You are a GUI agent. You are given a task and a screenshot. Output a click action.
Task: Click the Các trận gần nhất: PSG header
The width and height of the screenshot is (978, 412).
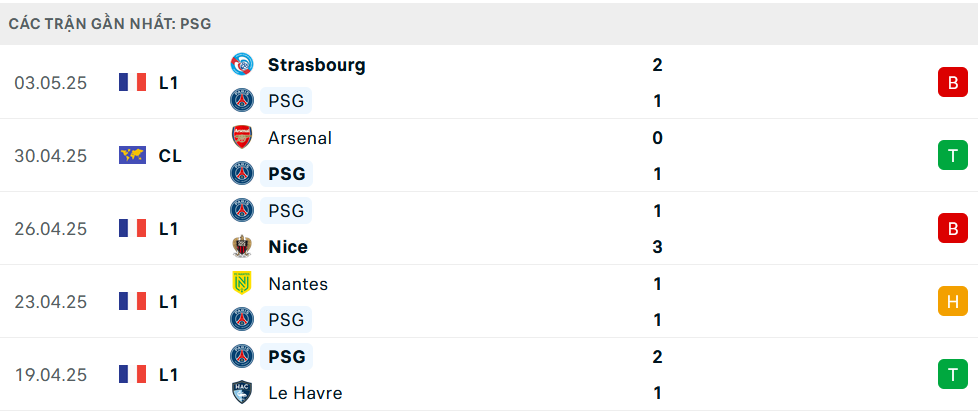click(x=110, y=24)
